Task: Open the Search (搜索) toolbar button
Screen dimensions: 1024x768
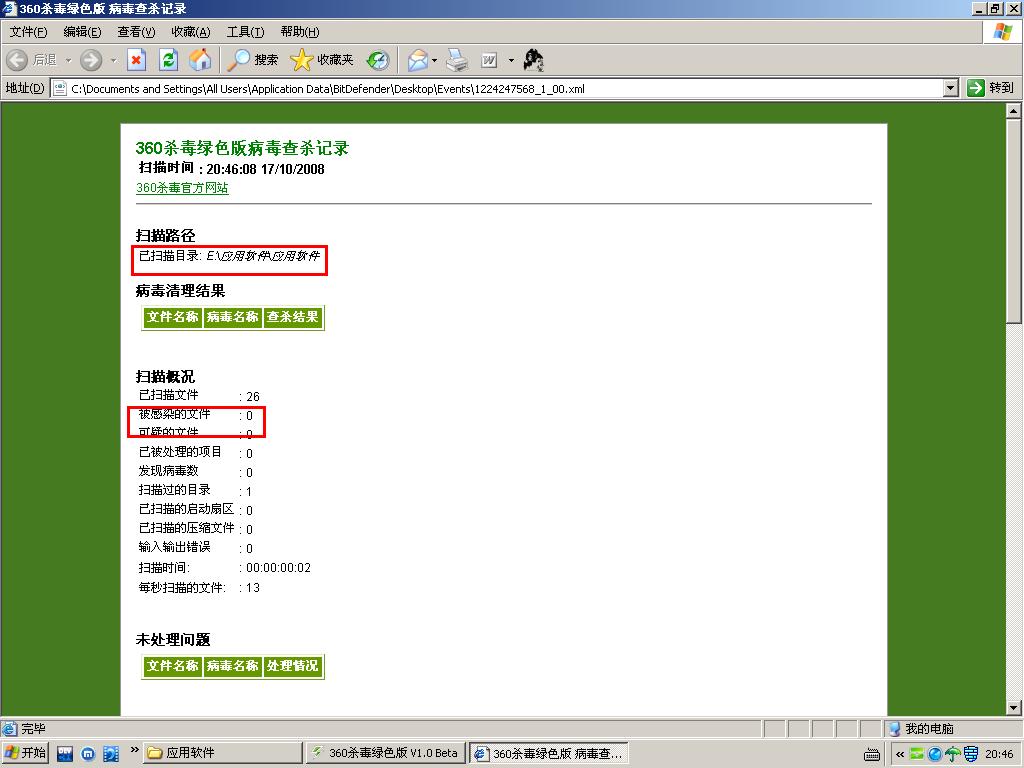Action: (x=253, y=60)
